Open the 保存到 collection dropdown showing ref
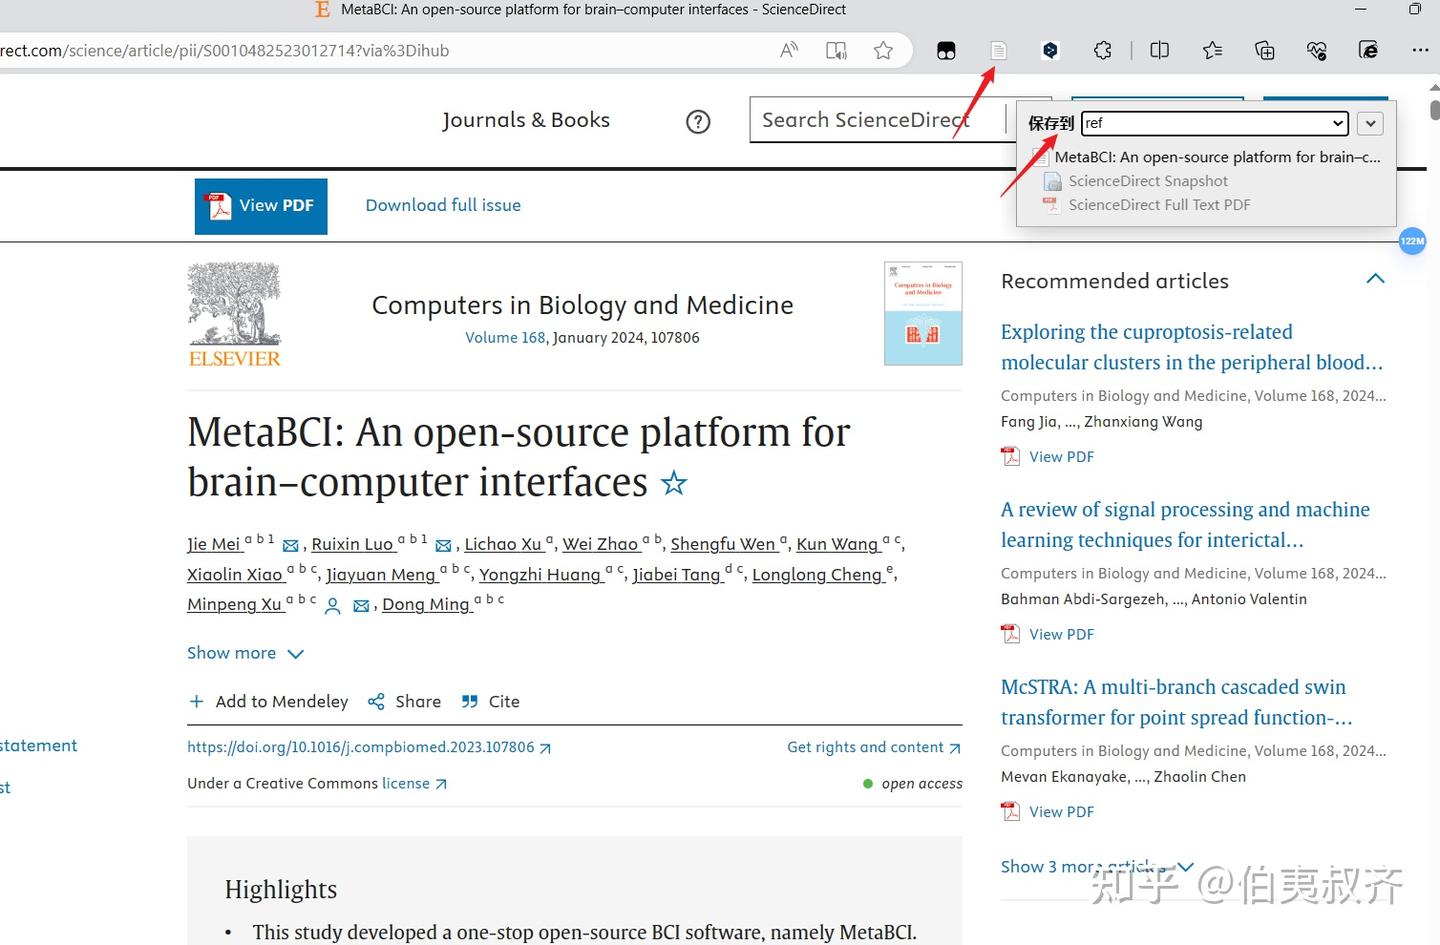Screen dimensions: 1440x945 pos(1215,123)
